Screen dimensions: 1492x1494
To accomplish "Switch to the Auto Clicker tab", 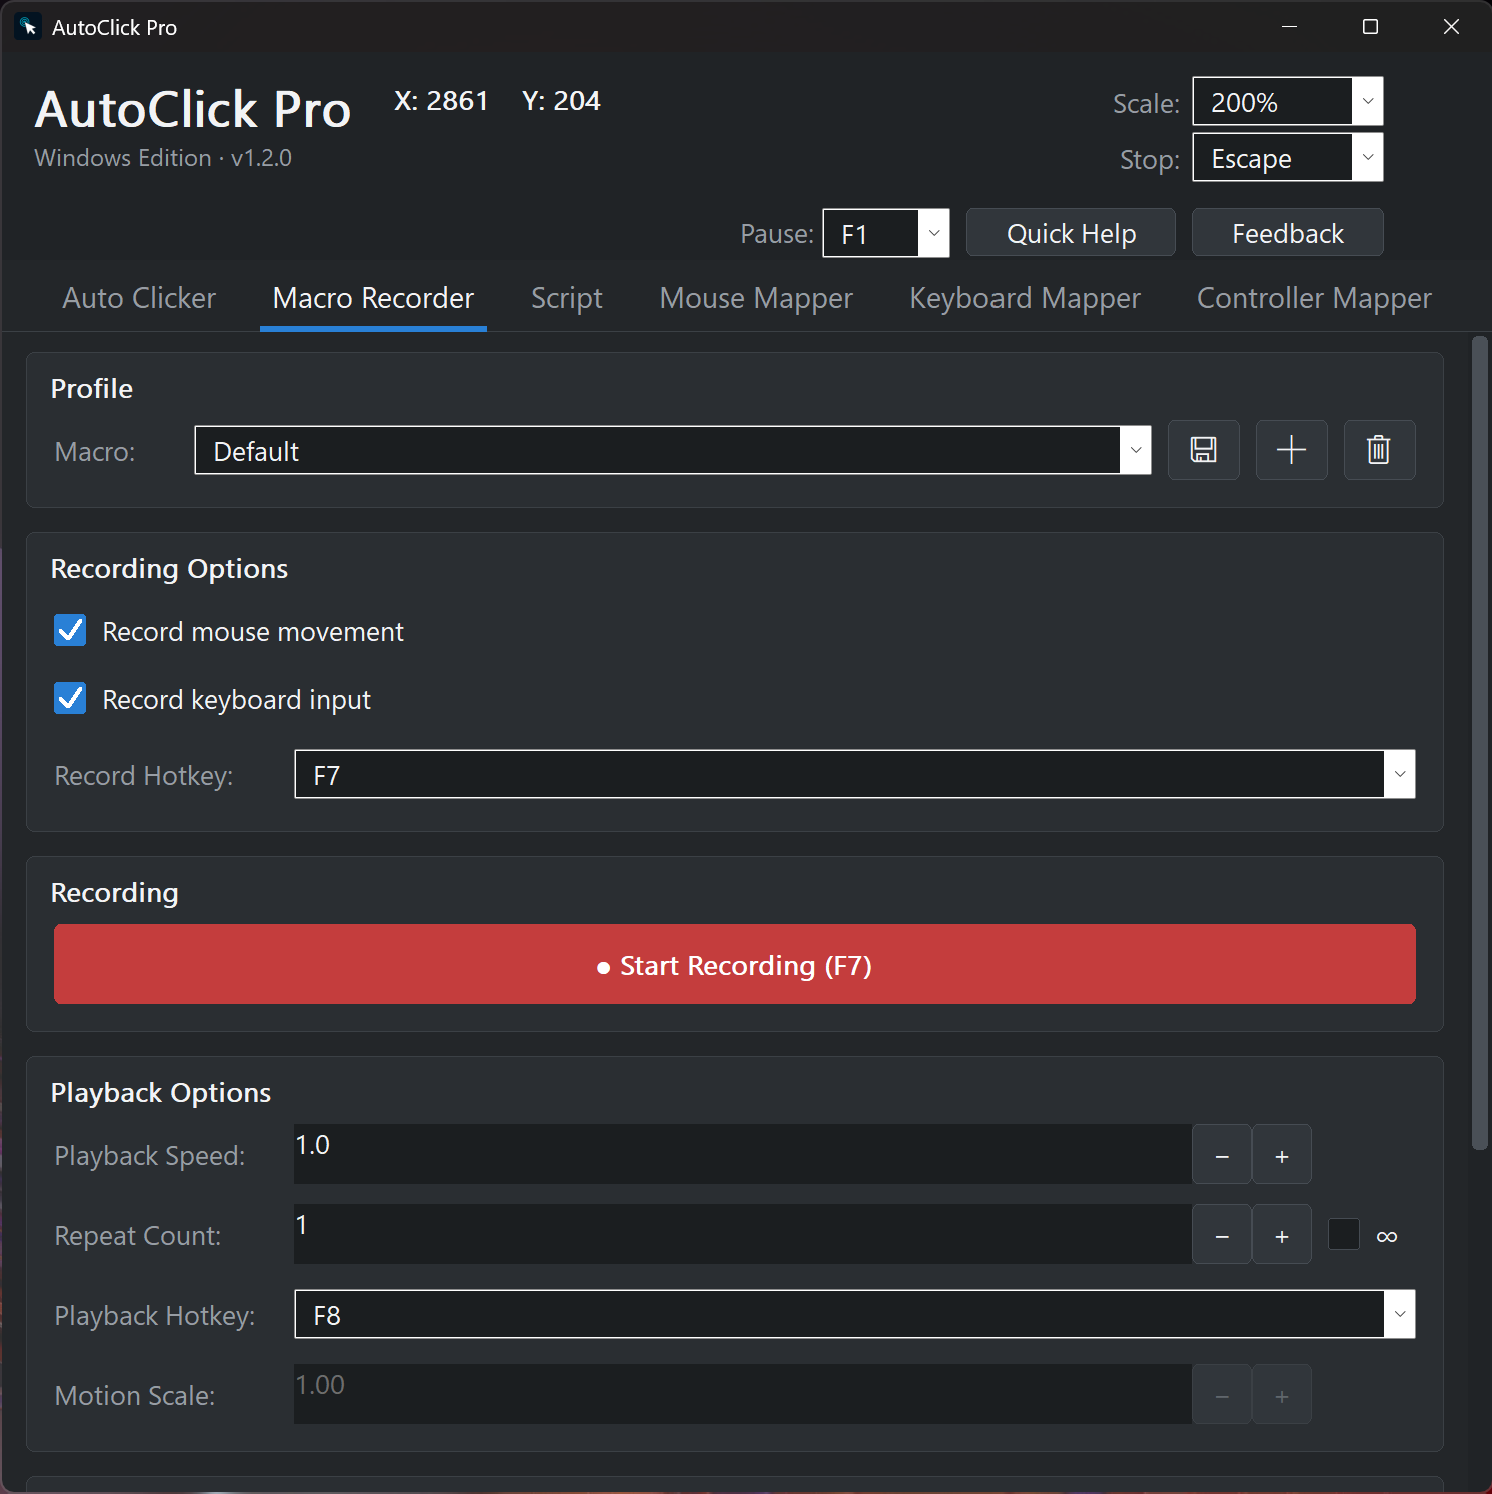I will tap(139, 298).
